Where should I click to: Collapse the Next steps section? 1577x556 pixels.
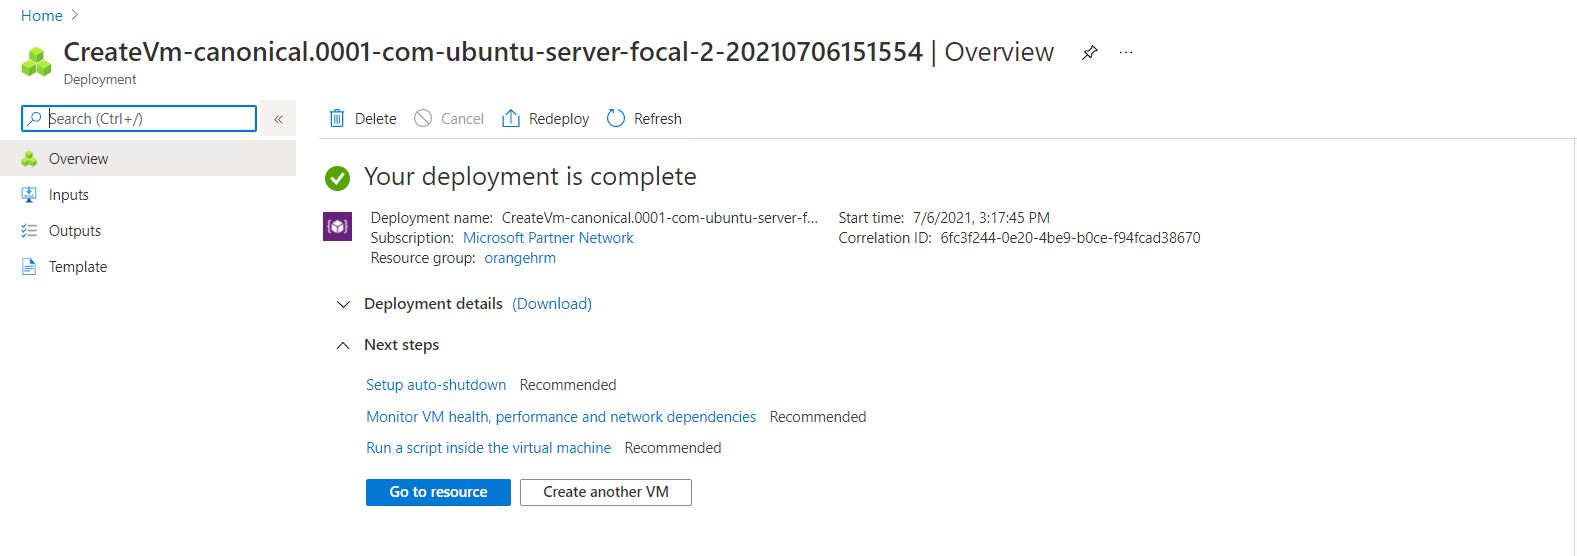pos(344,345)
